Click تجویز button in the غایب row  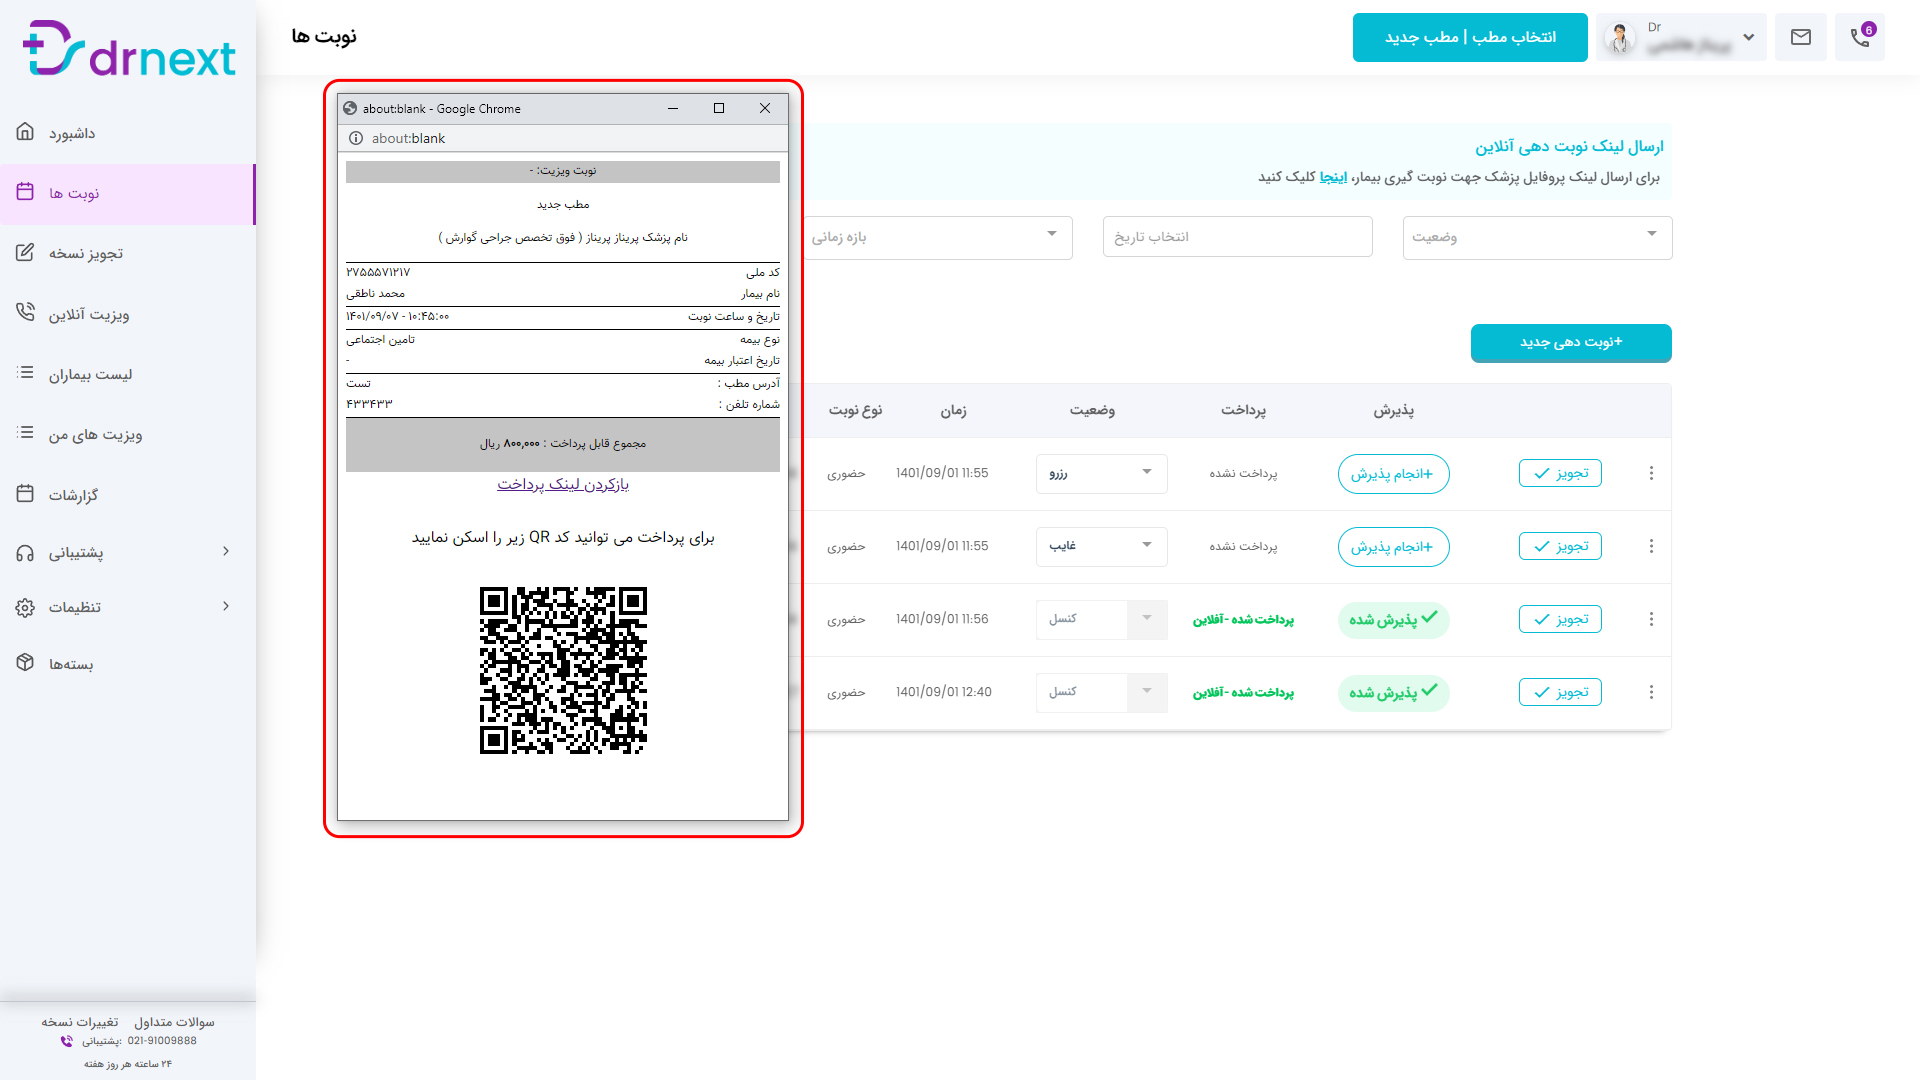click(1560, 546)
